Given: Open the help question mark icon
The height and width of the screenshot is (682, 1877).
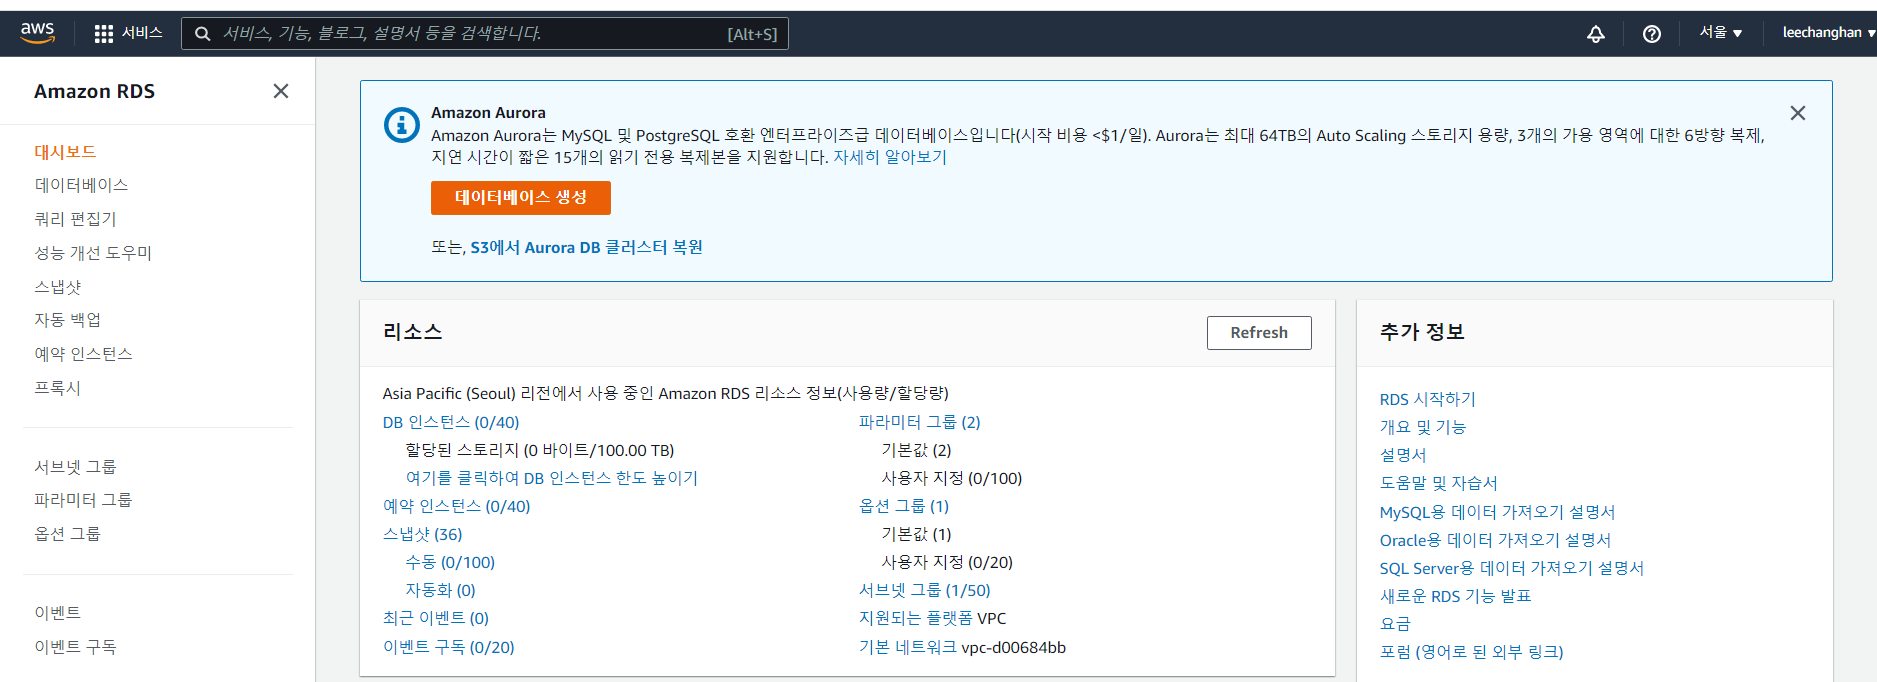Looking at the screenshot, I should [x=1652, y=34].
